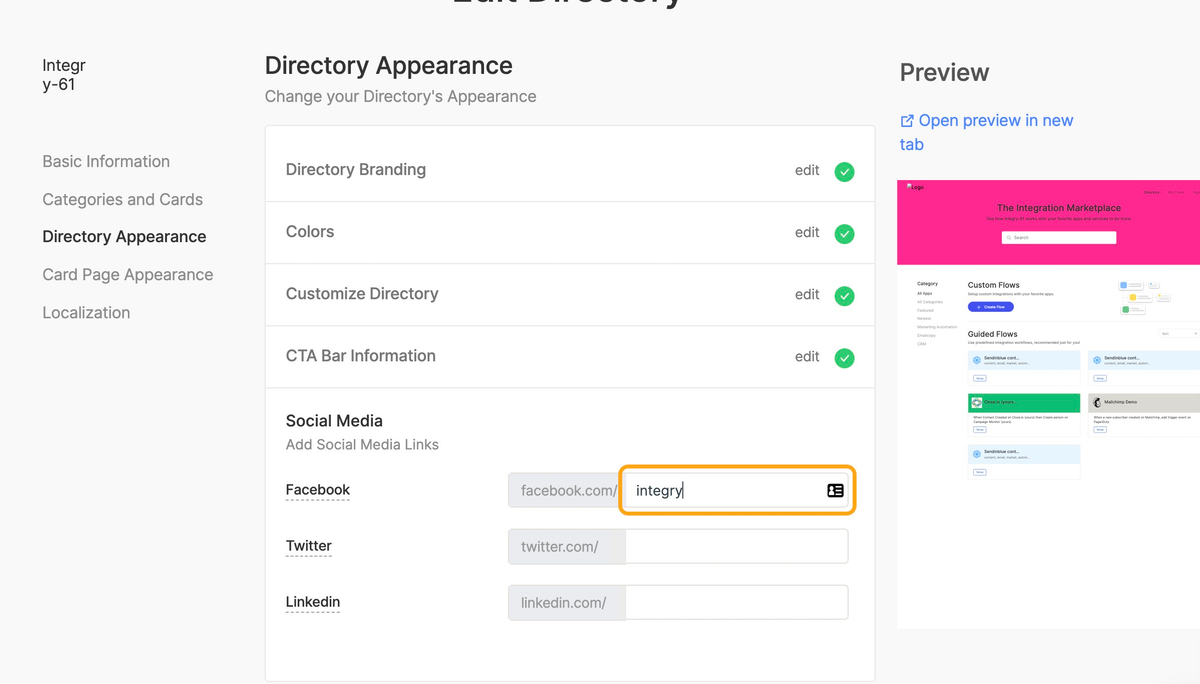
Task: Click the Facebook field label
Action: point(318,490)
